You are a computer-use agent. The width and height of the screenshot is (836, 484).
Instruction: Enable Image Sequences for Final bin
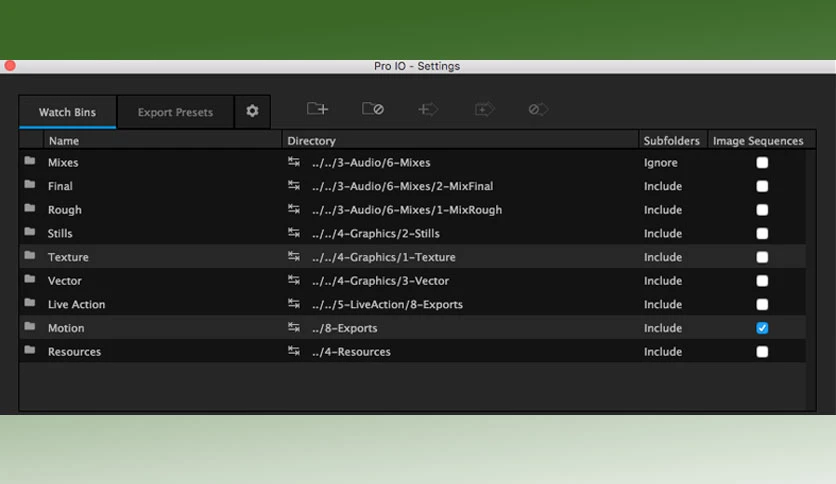pyautogui.click(x=762, y=186)
